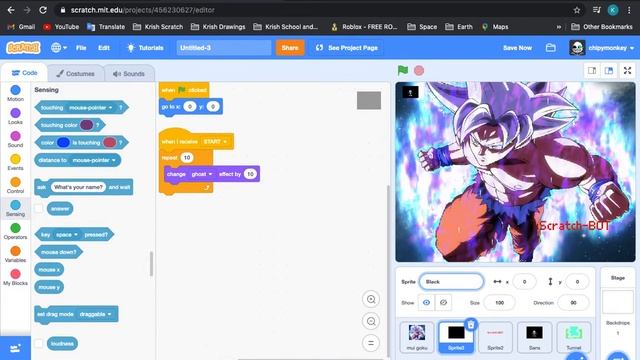Open the Looks blocks category

click(16, 116)
